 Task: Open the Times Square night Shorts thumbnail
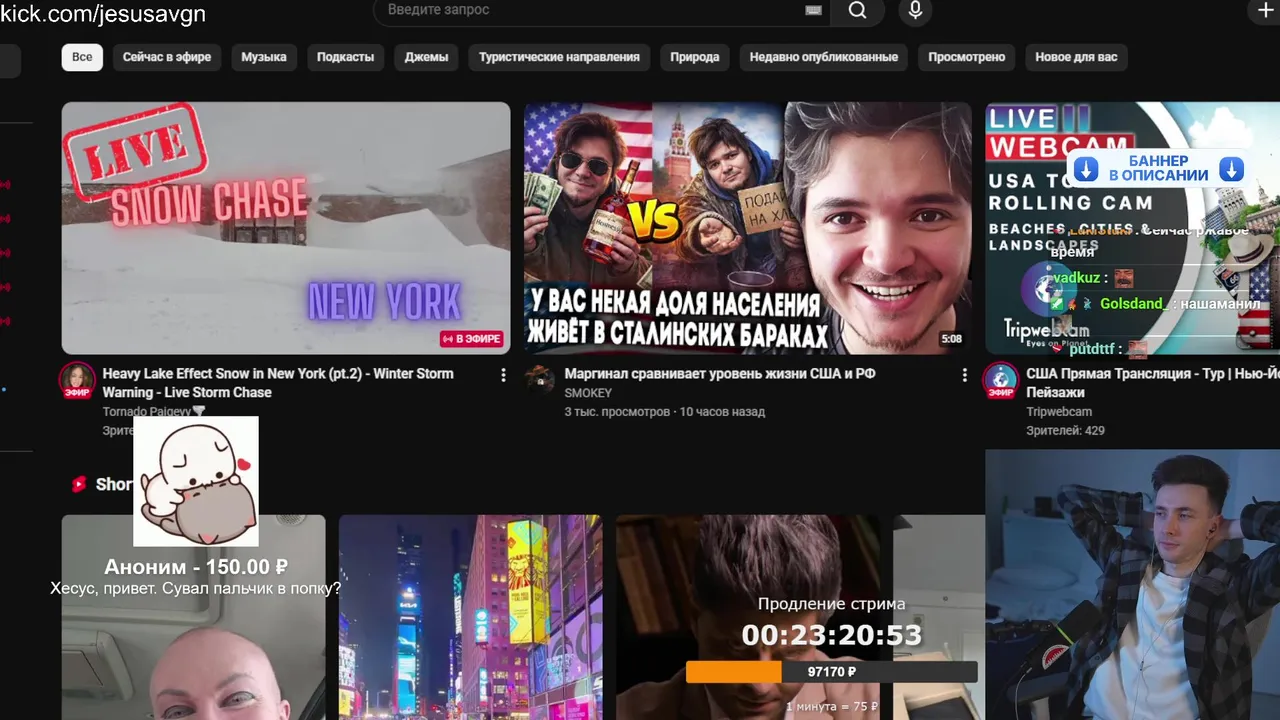[470, 617]
